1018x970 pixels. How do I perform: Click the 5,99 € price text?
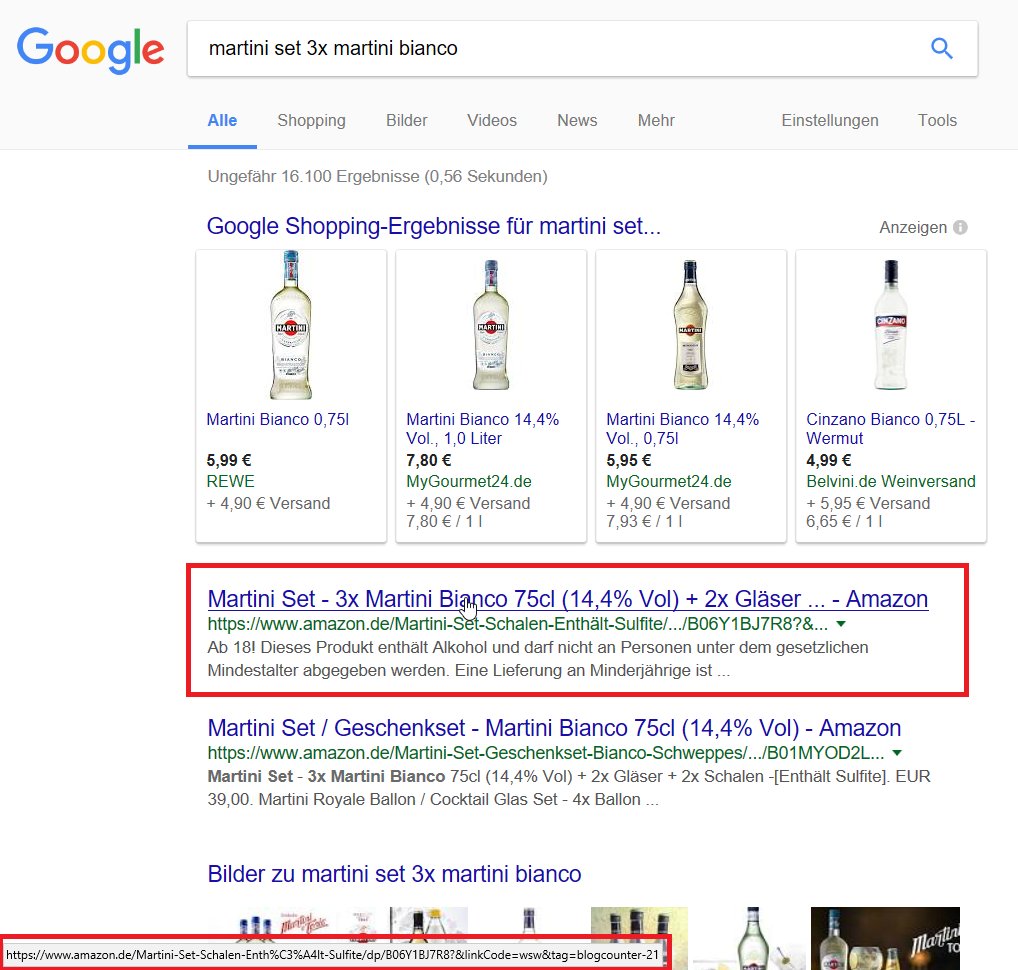[229, 460]
